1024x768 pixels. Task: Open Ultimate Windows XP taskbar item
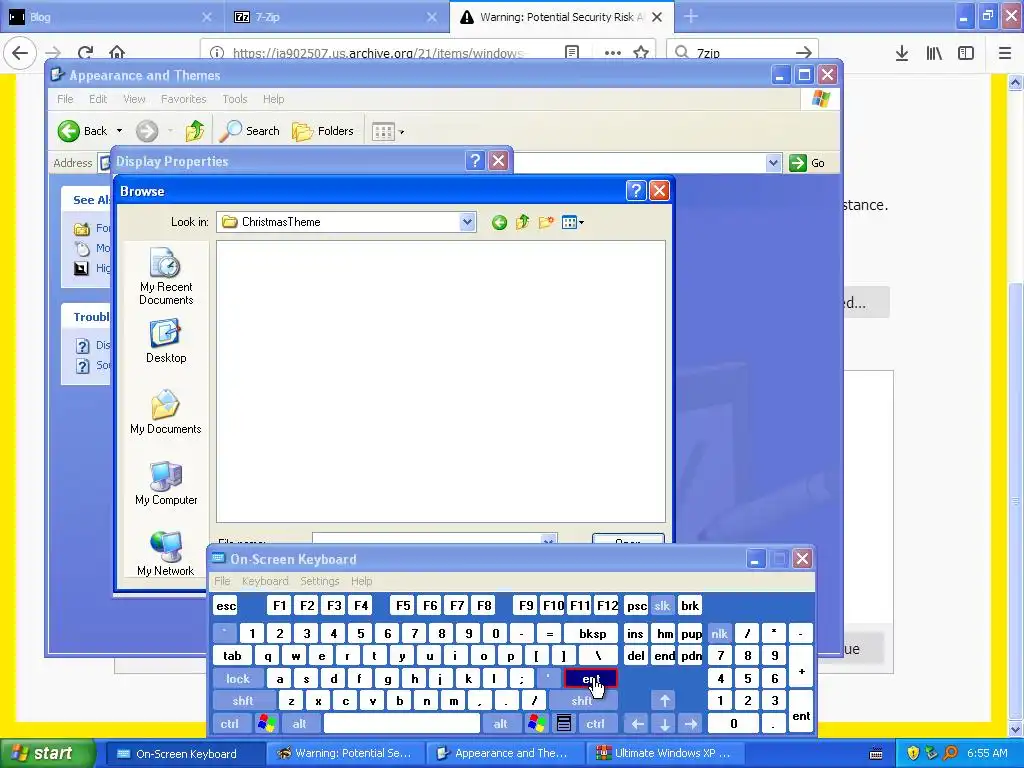667,754
